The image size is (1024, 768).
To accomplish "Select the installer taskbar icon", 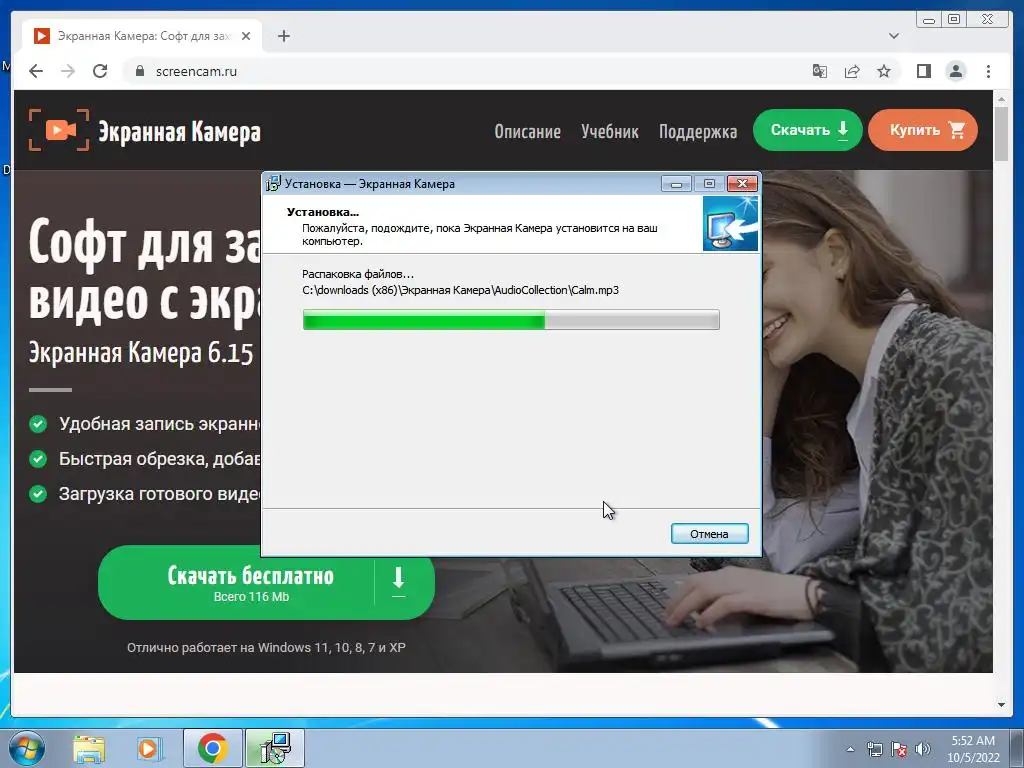I will [x=275, y=748].
